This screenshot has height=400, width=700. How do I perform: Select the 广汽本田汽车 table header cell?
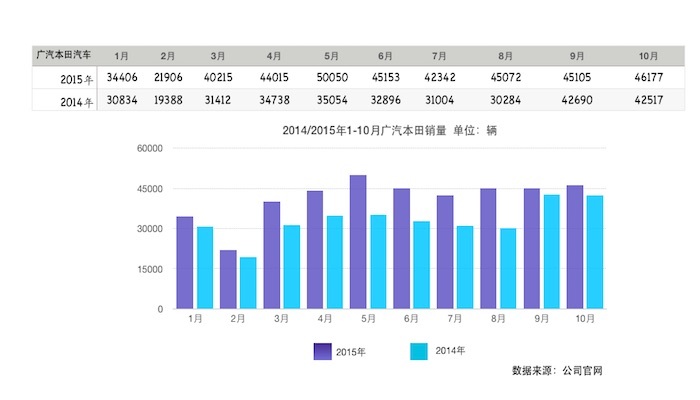tap(64, 55)
